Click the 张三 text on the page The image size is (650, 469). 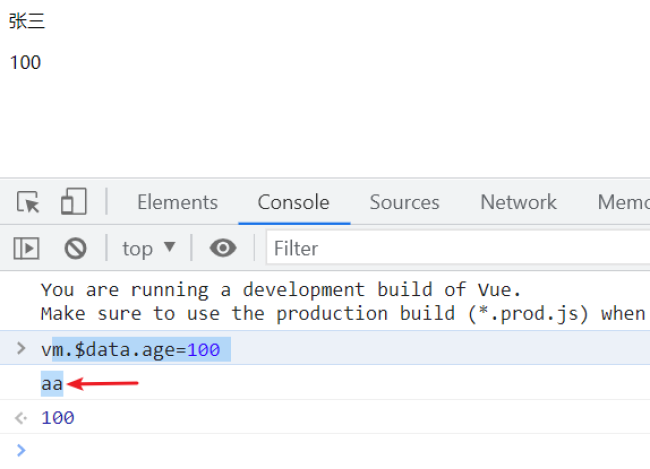[x=27, y=21]
